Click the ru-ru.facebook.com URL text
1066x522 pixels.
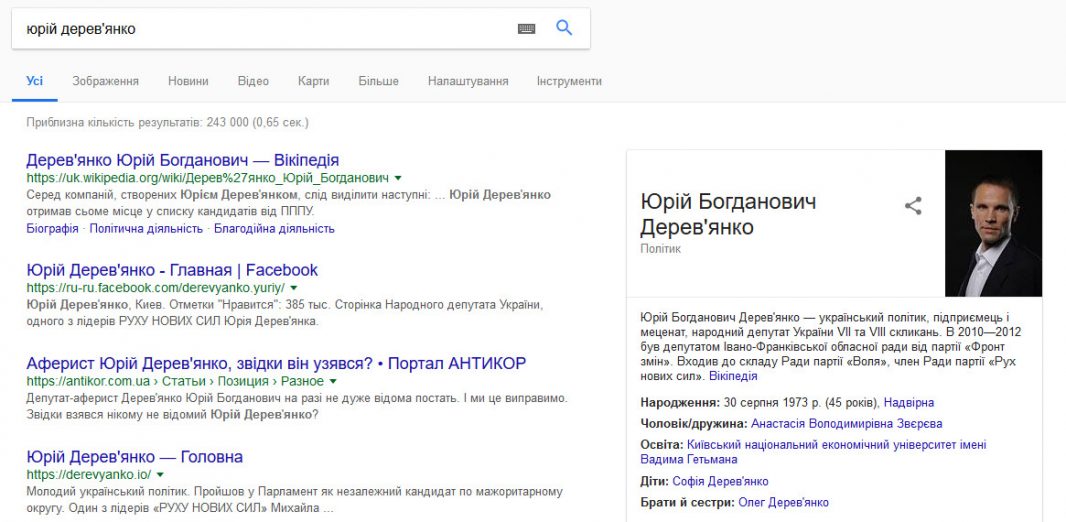156,288
